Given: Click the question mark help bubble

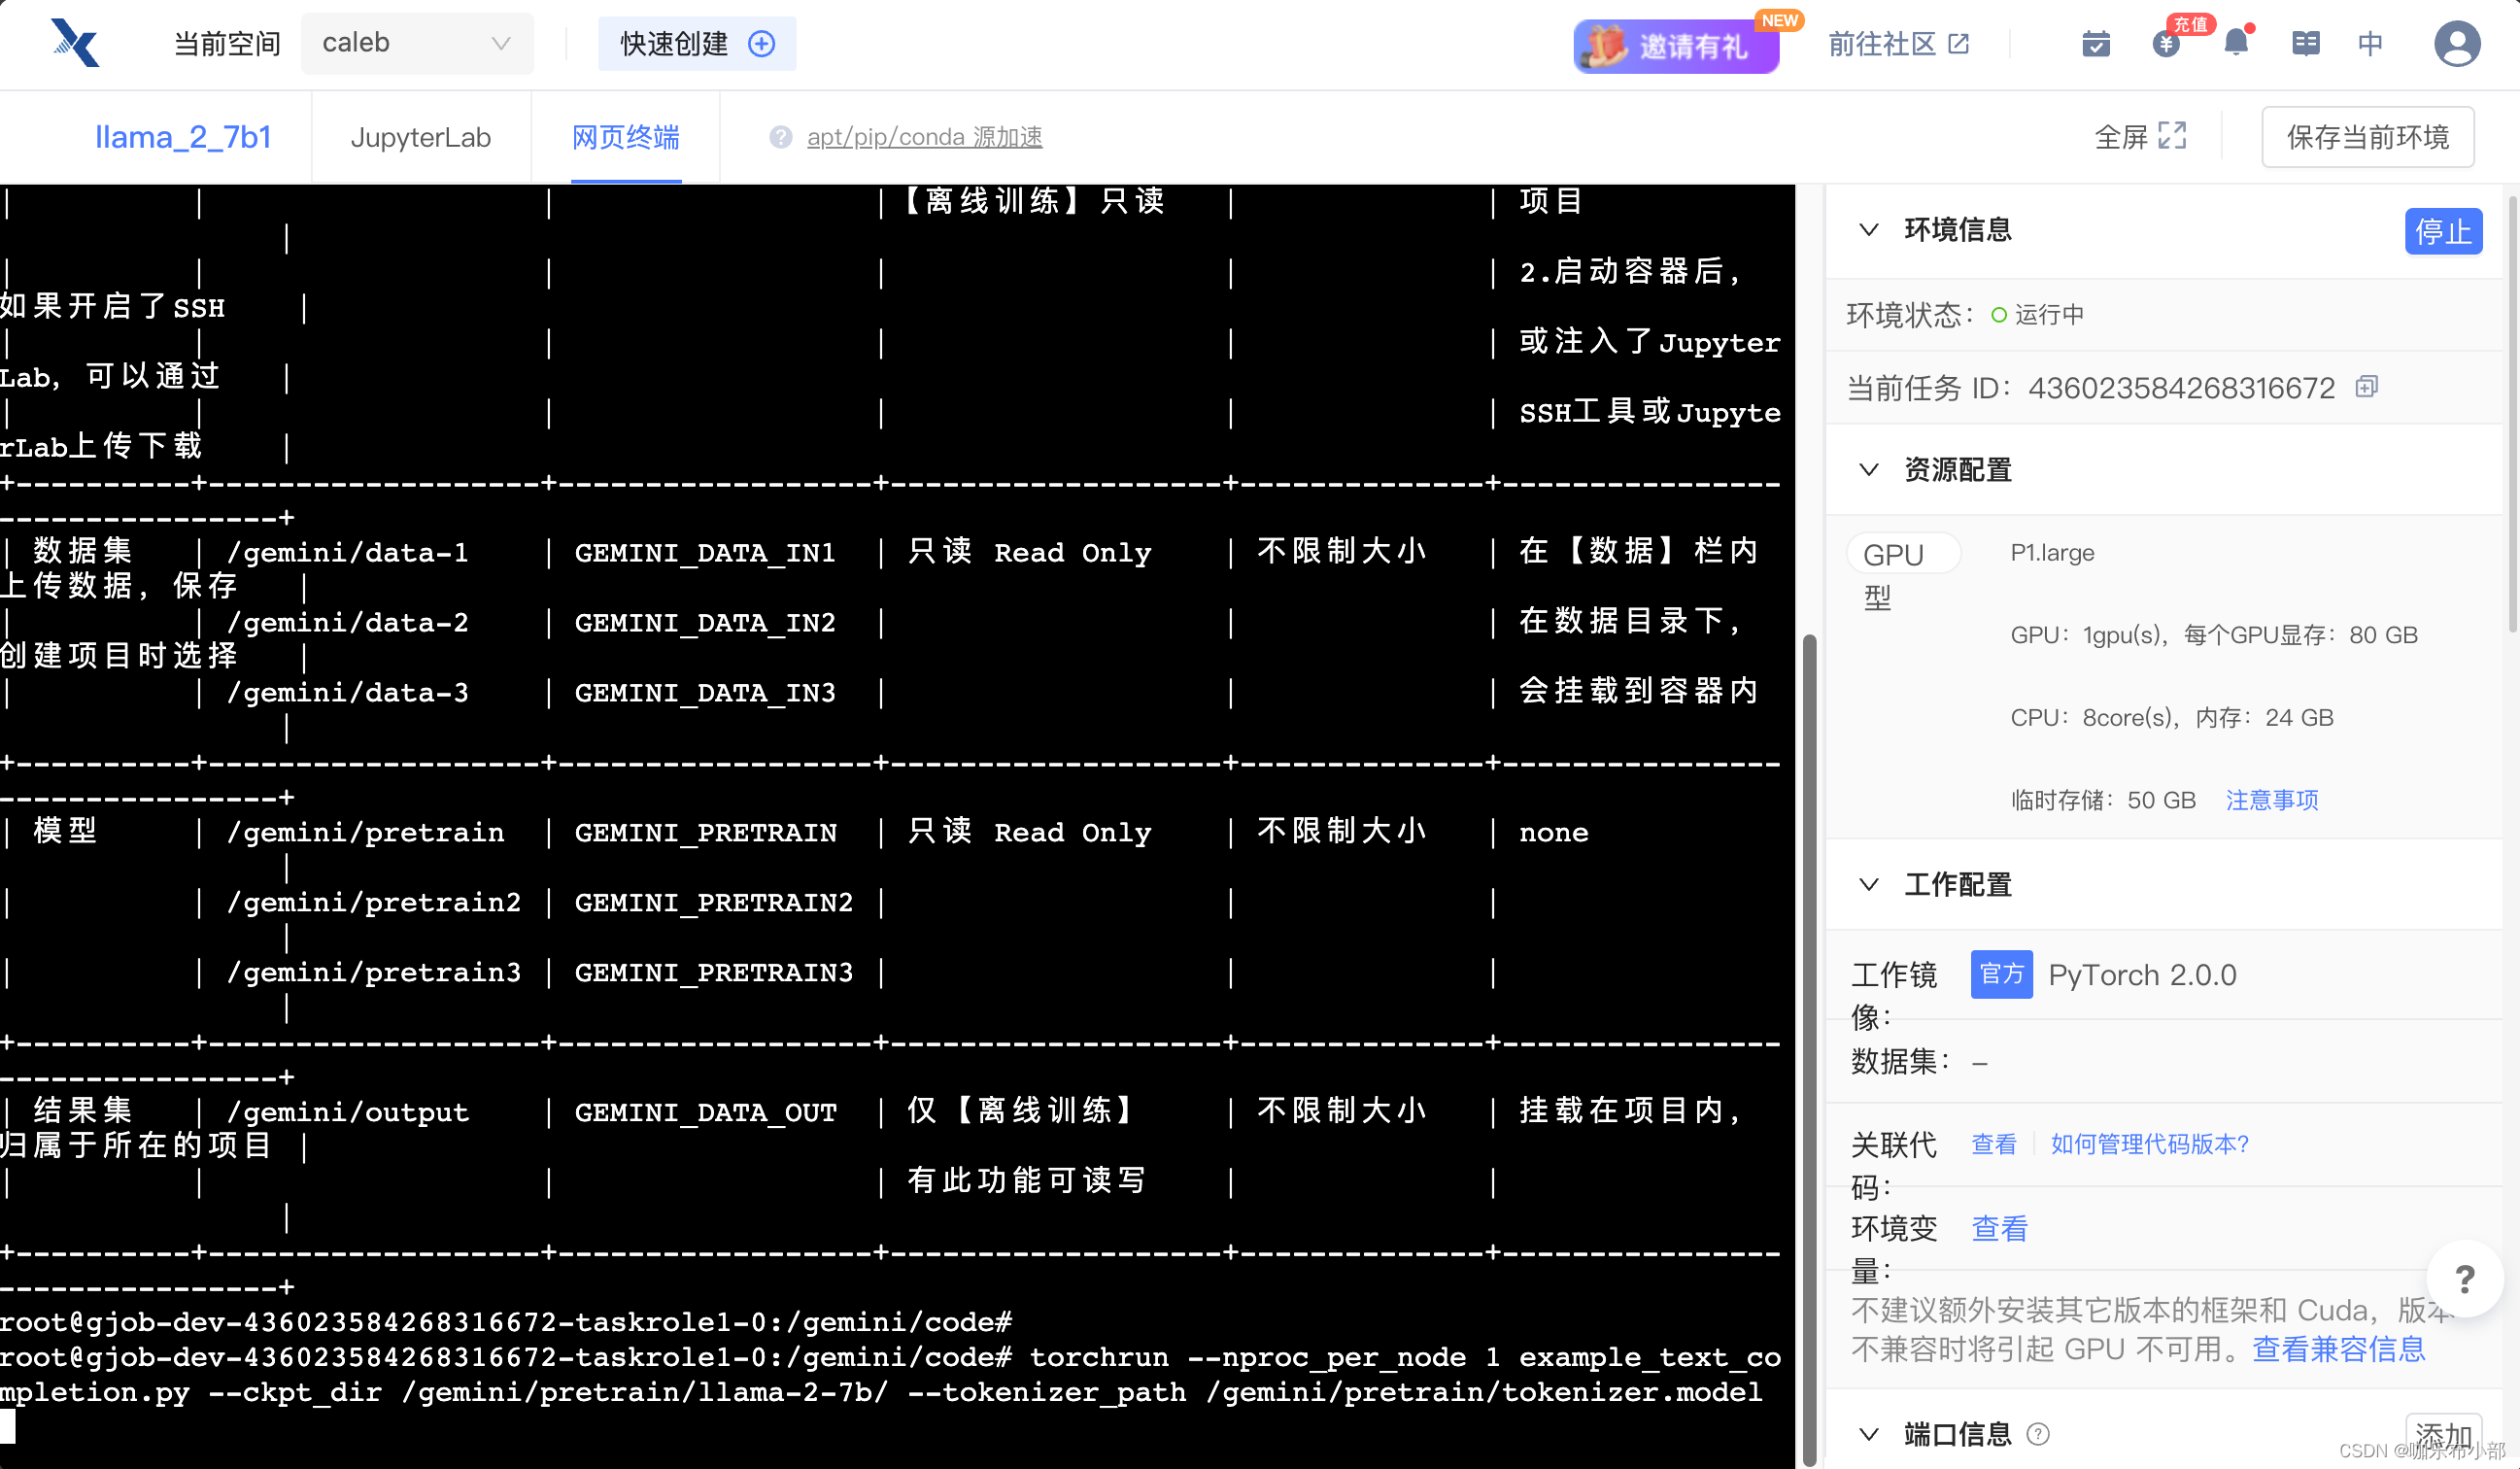Looking at the screenshot, I should click(x=2464, y=1278).
